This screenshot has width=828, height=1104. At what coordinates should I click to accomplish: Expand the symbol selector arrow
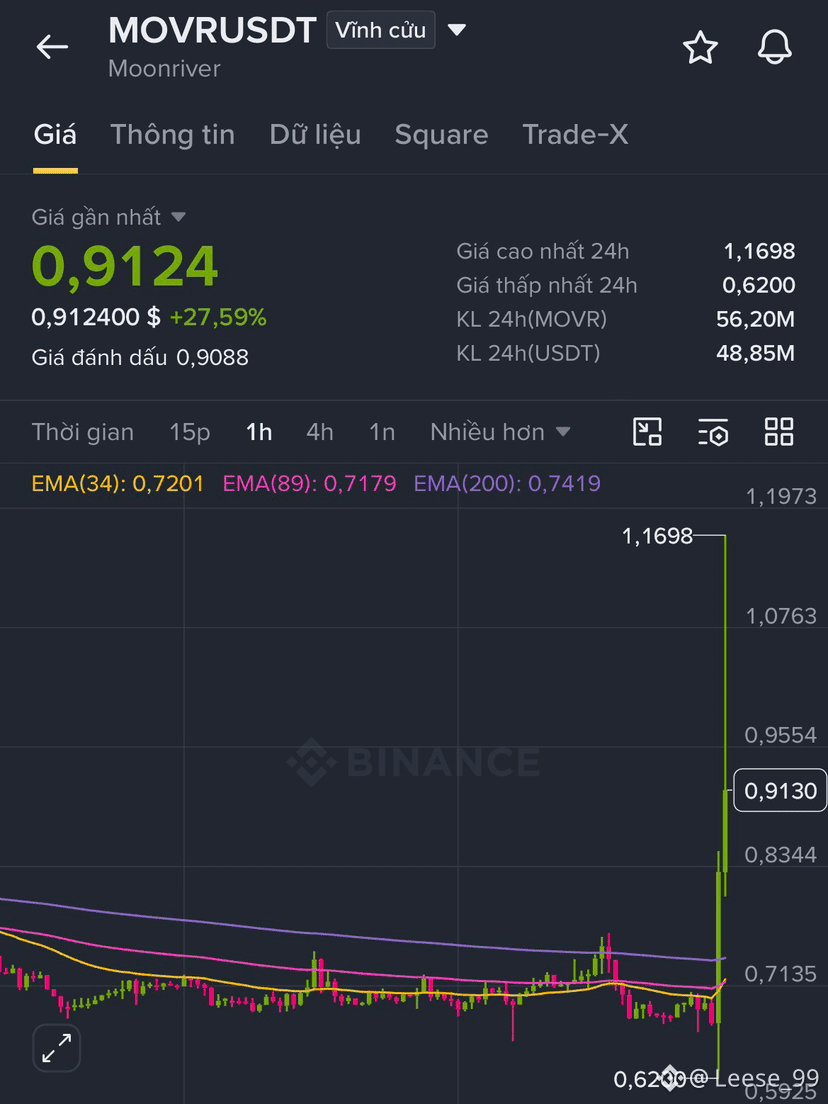pos(457,30)
